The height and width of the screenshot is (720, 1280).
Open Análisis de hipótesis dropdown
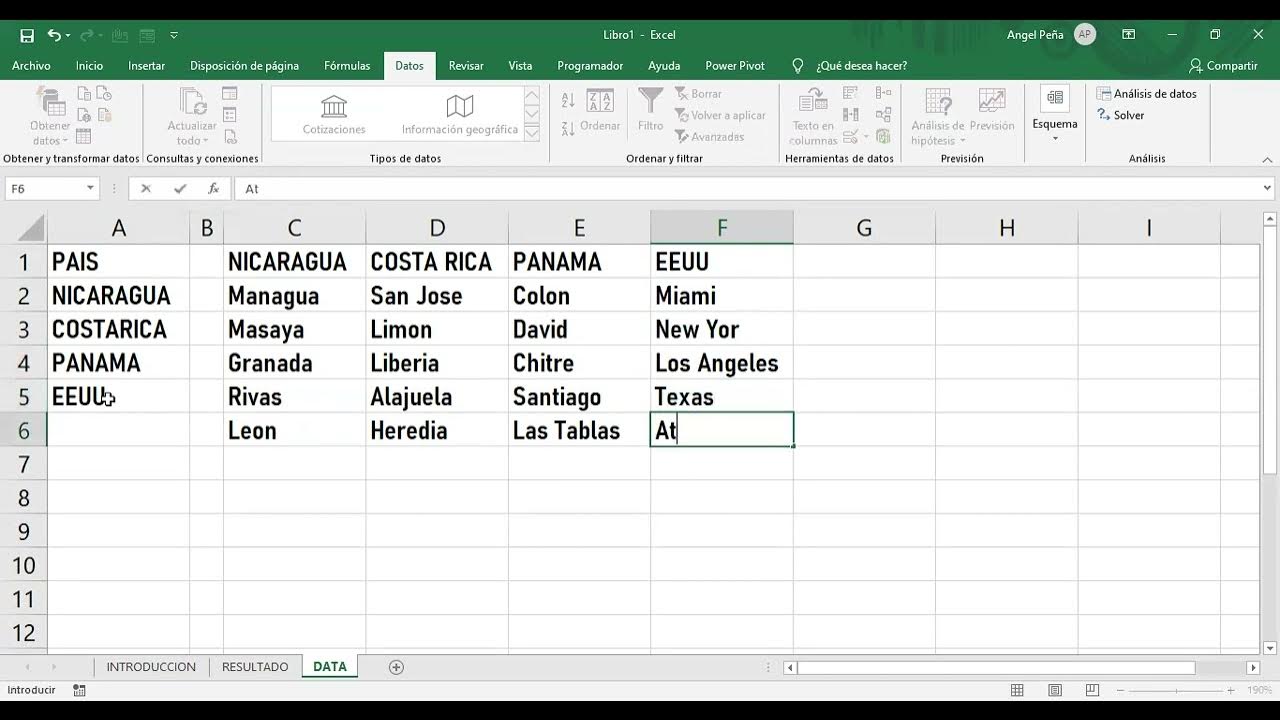(x=938, y=117)
